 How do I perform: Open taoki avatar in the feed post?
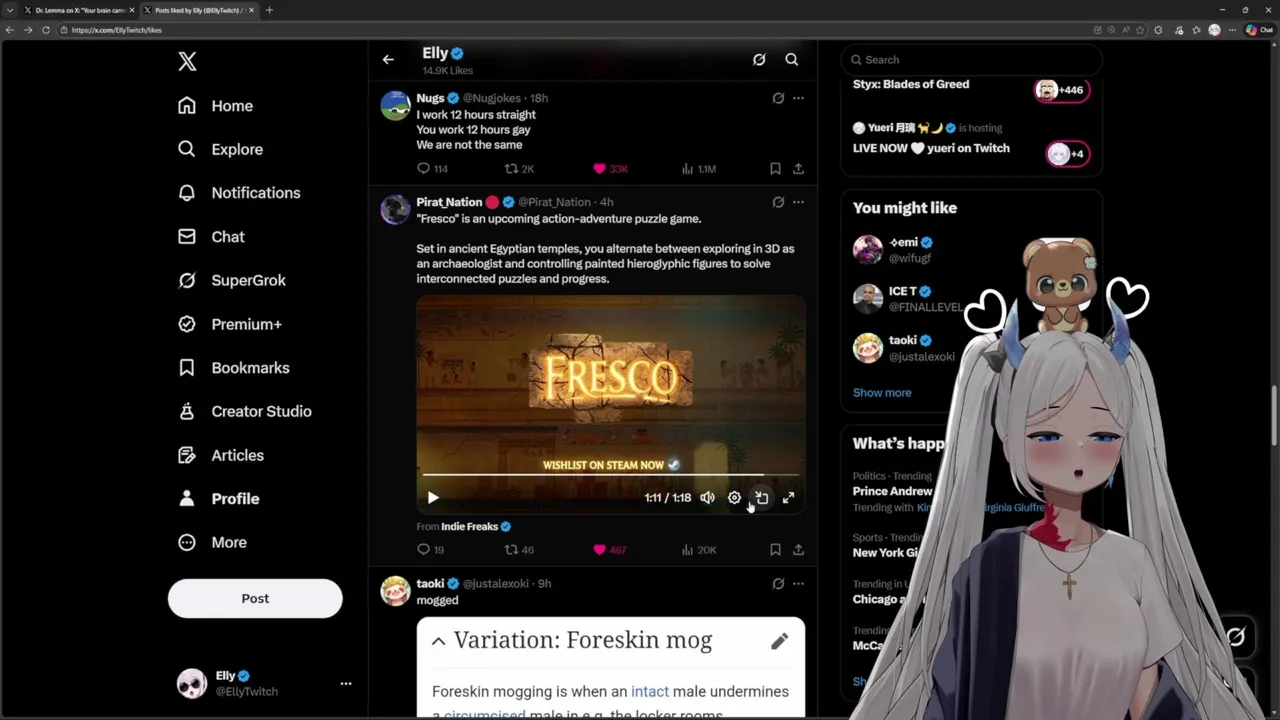[x=396, y=591]
